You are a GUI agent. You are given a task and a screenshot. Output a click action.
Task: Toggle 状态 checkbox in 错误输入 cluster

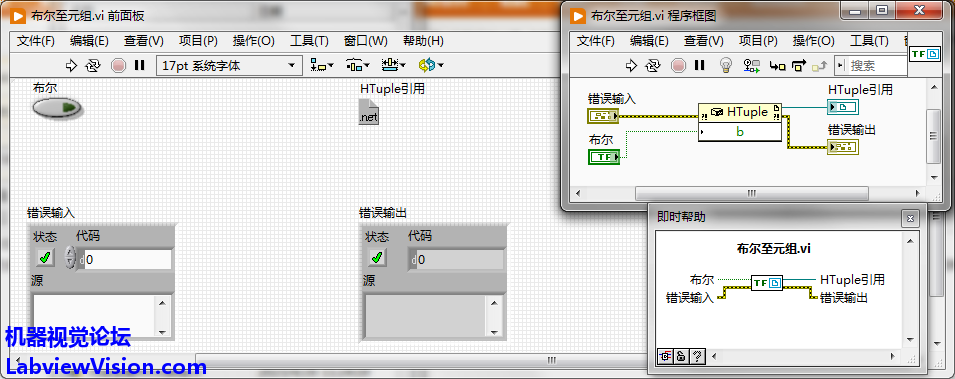point(44,258)
